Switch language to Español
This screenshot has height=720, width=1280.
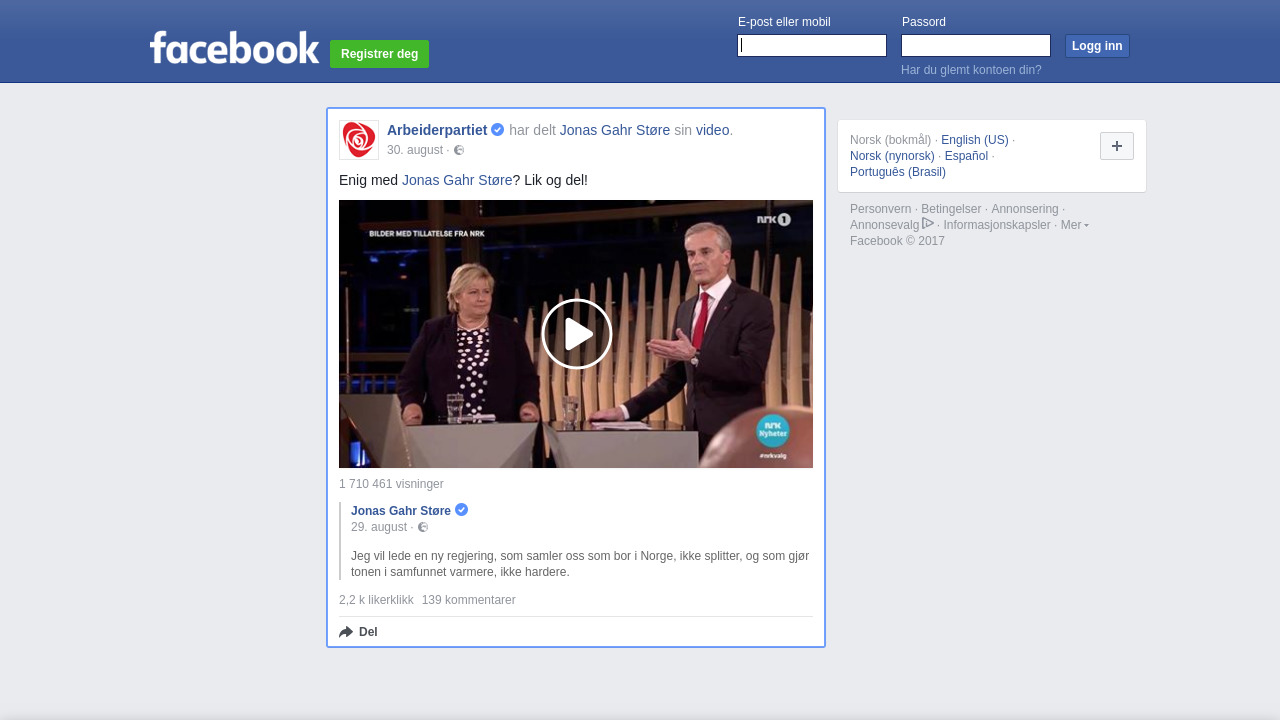(966, 156)
